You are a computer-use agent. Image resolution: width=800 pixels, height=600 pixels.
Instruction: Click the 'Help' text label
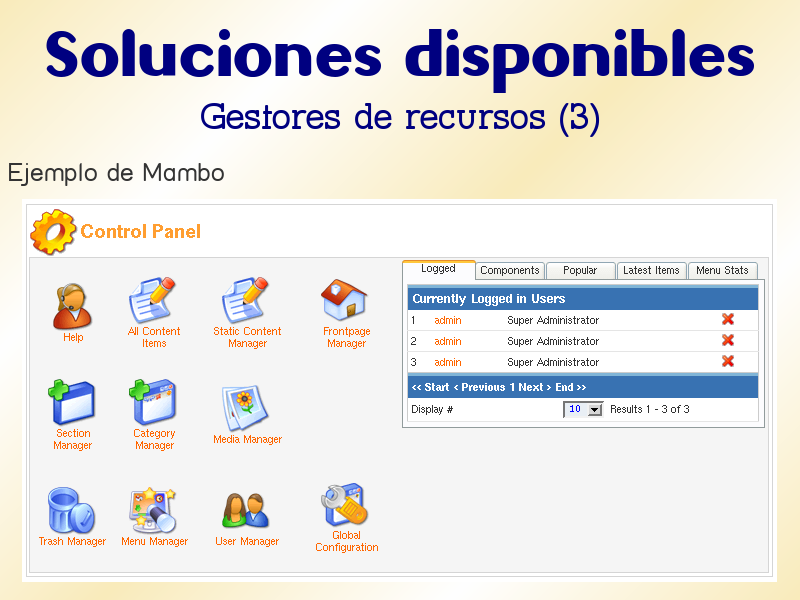[x=73, y=337]
